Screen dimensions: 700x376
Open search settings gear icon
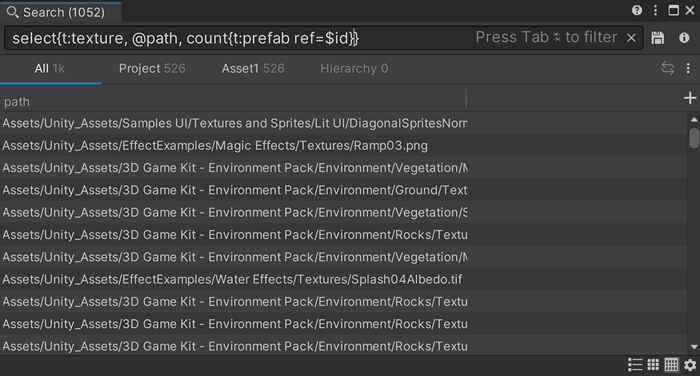(x=690, y=365)
